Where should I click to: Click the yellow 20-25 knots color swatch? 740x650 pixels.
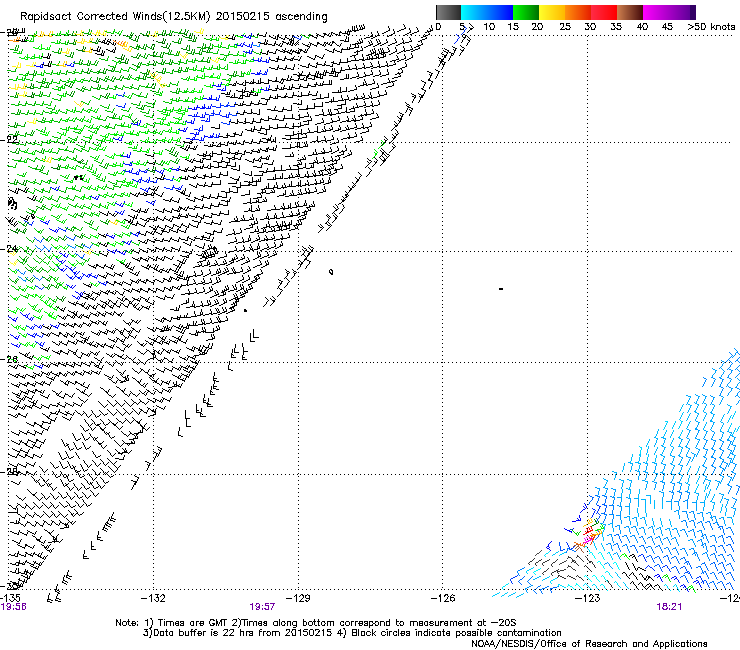pyautogui.click(x=552, y=12)
